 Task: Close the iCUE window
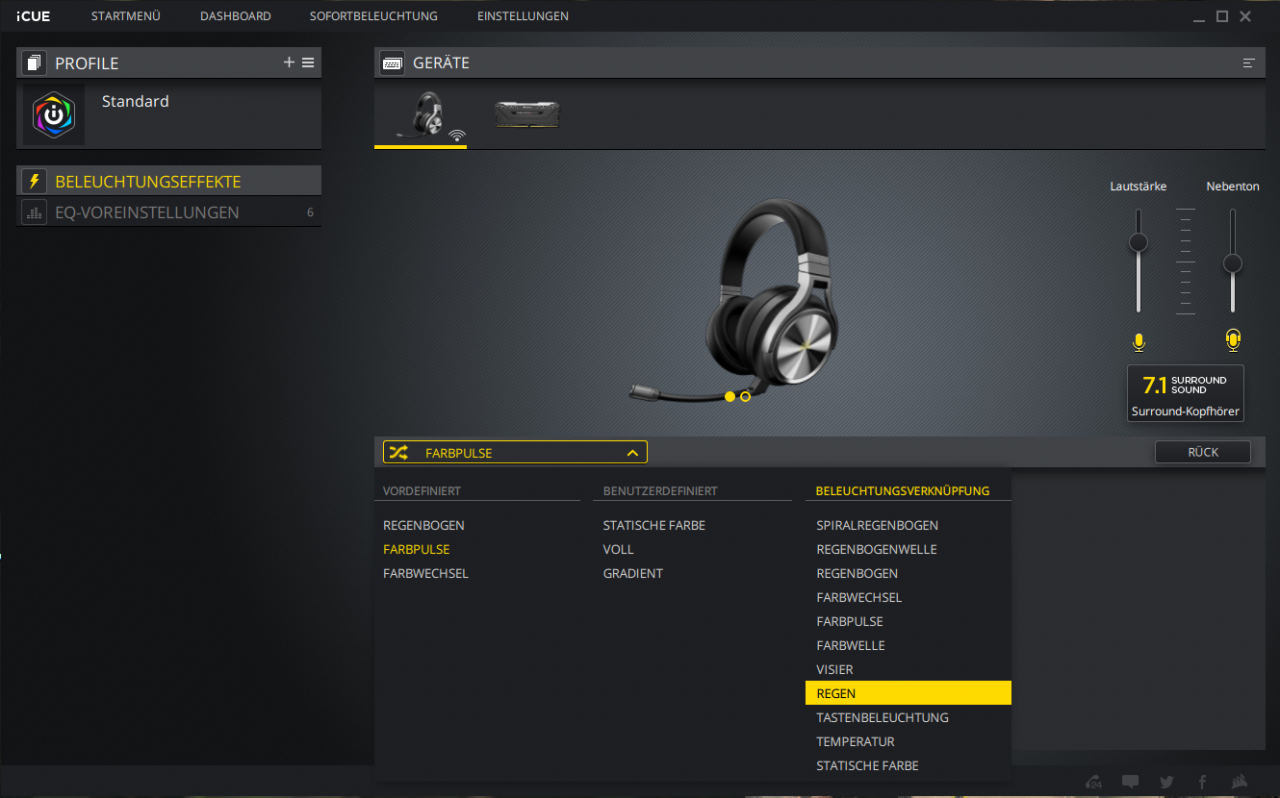1246,17
